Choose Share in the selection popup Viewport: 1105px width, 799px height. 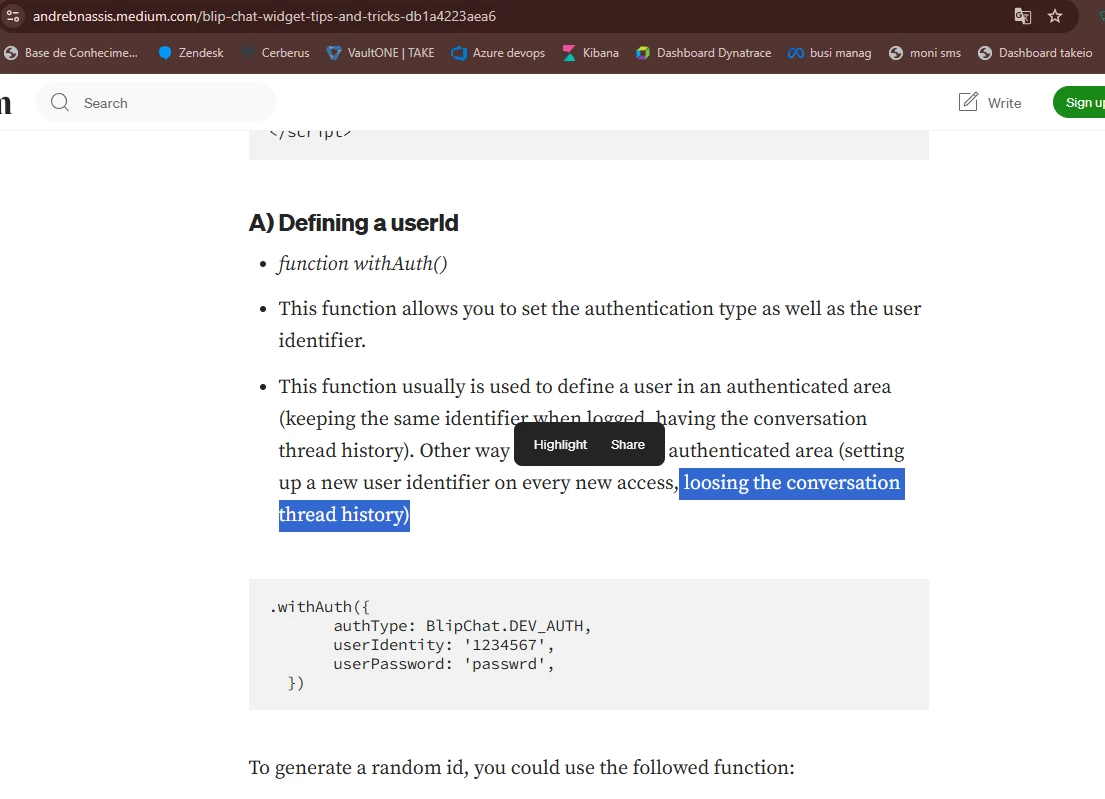click(628, 445)
